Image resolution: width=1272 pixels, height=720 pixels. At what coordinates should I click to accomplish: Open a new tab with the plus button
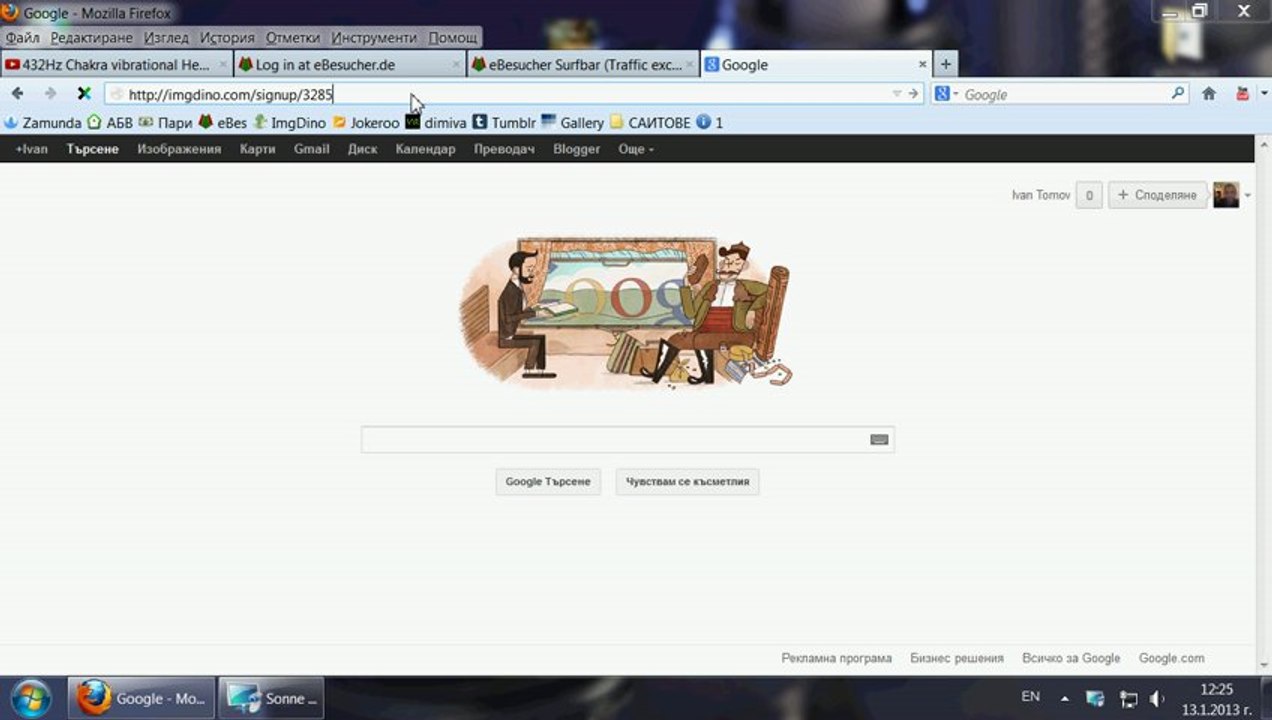[x=945, y=64]
